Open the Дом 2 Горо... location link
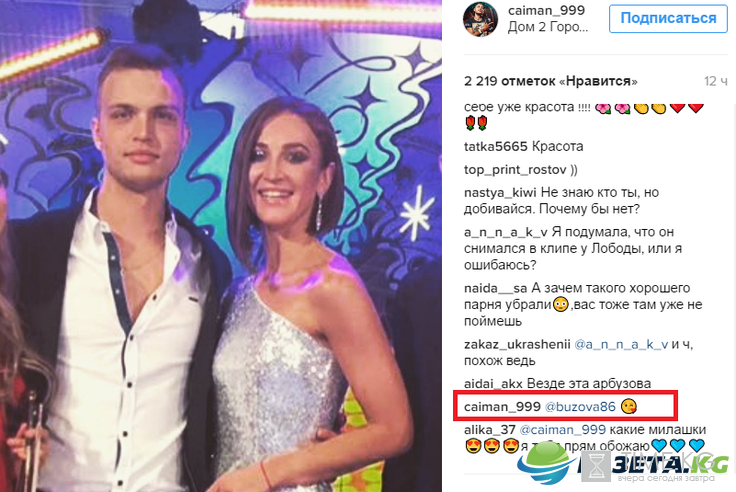This screenshot has width=736, height=492. point(547,27)
